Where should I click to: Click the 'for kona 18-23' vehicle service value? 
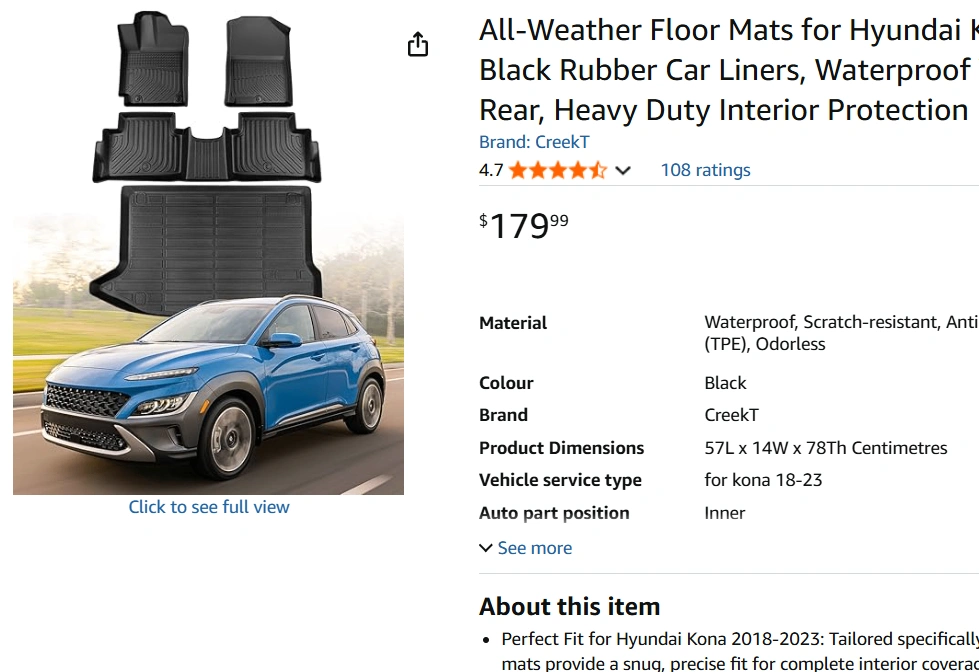point(763,480)
